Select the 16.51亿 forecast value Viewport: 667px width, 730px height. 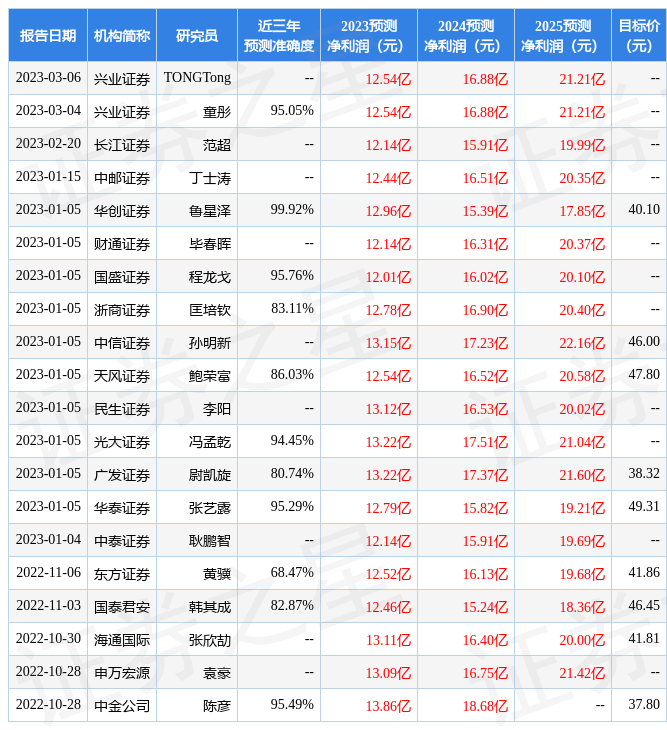coord(485,178)
